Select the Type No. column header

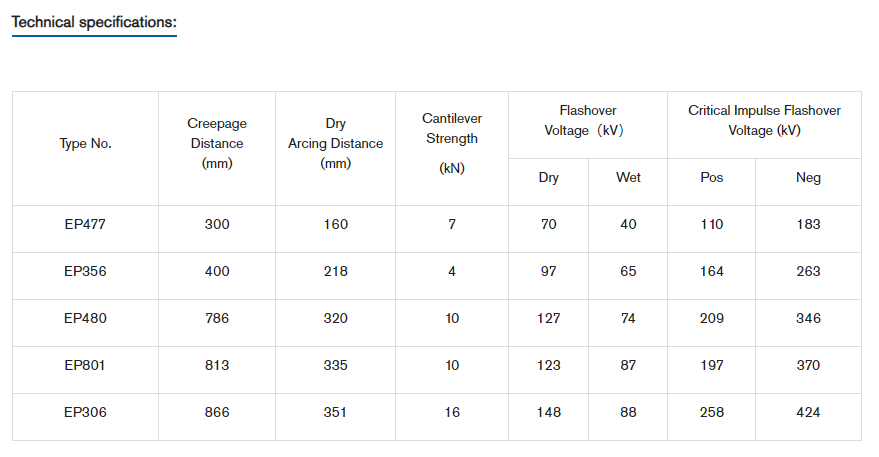pyautogui.click(x=85, y=144)
